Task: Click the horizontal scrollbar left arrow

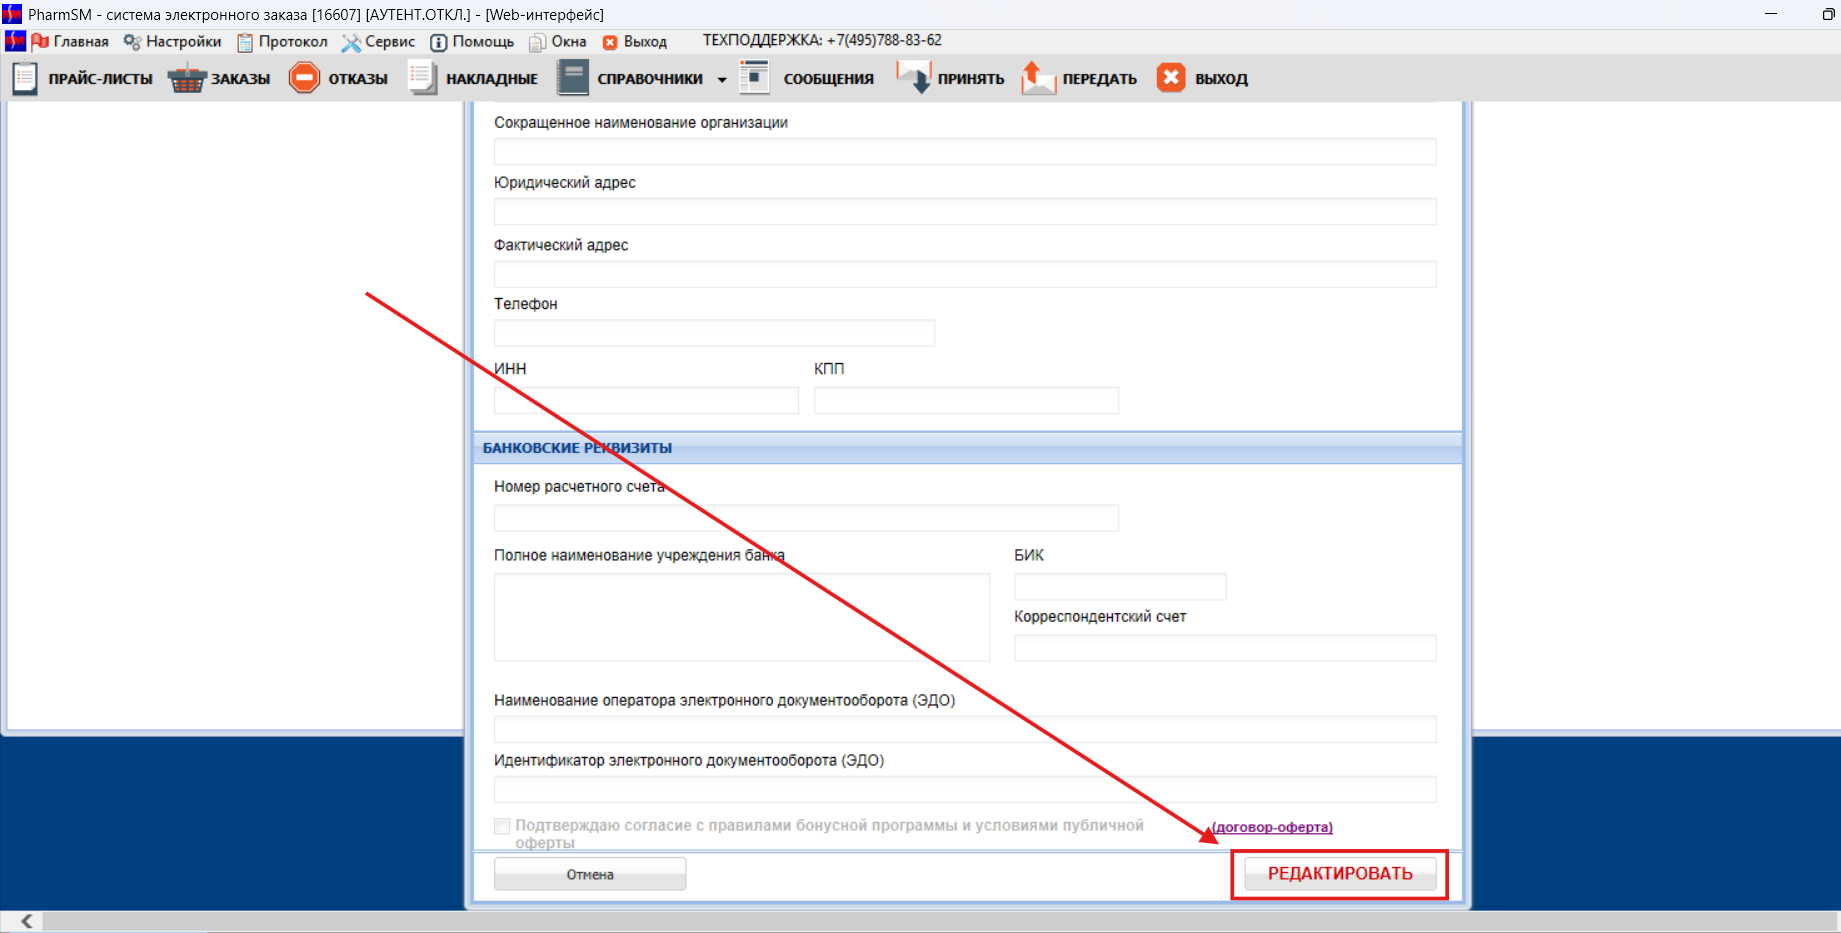Action: [27, 921]
